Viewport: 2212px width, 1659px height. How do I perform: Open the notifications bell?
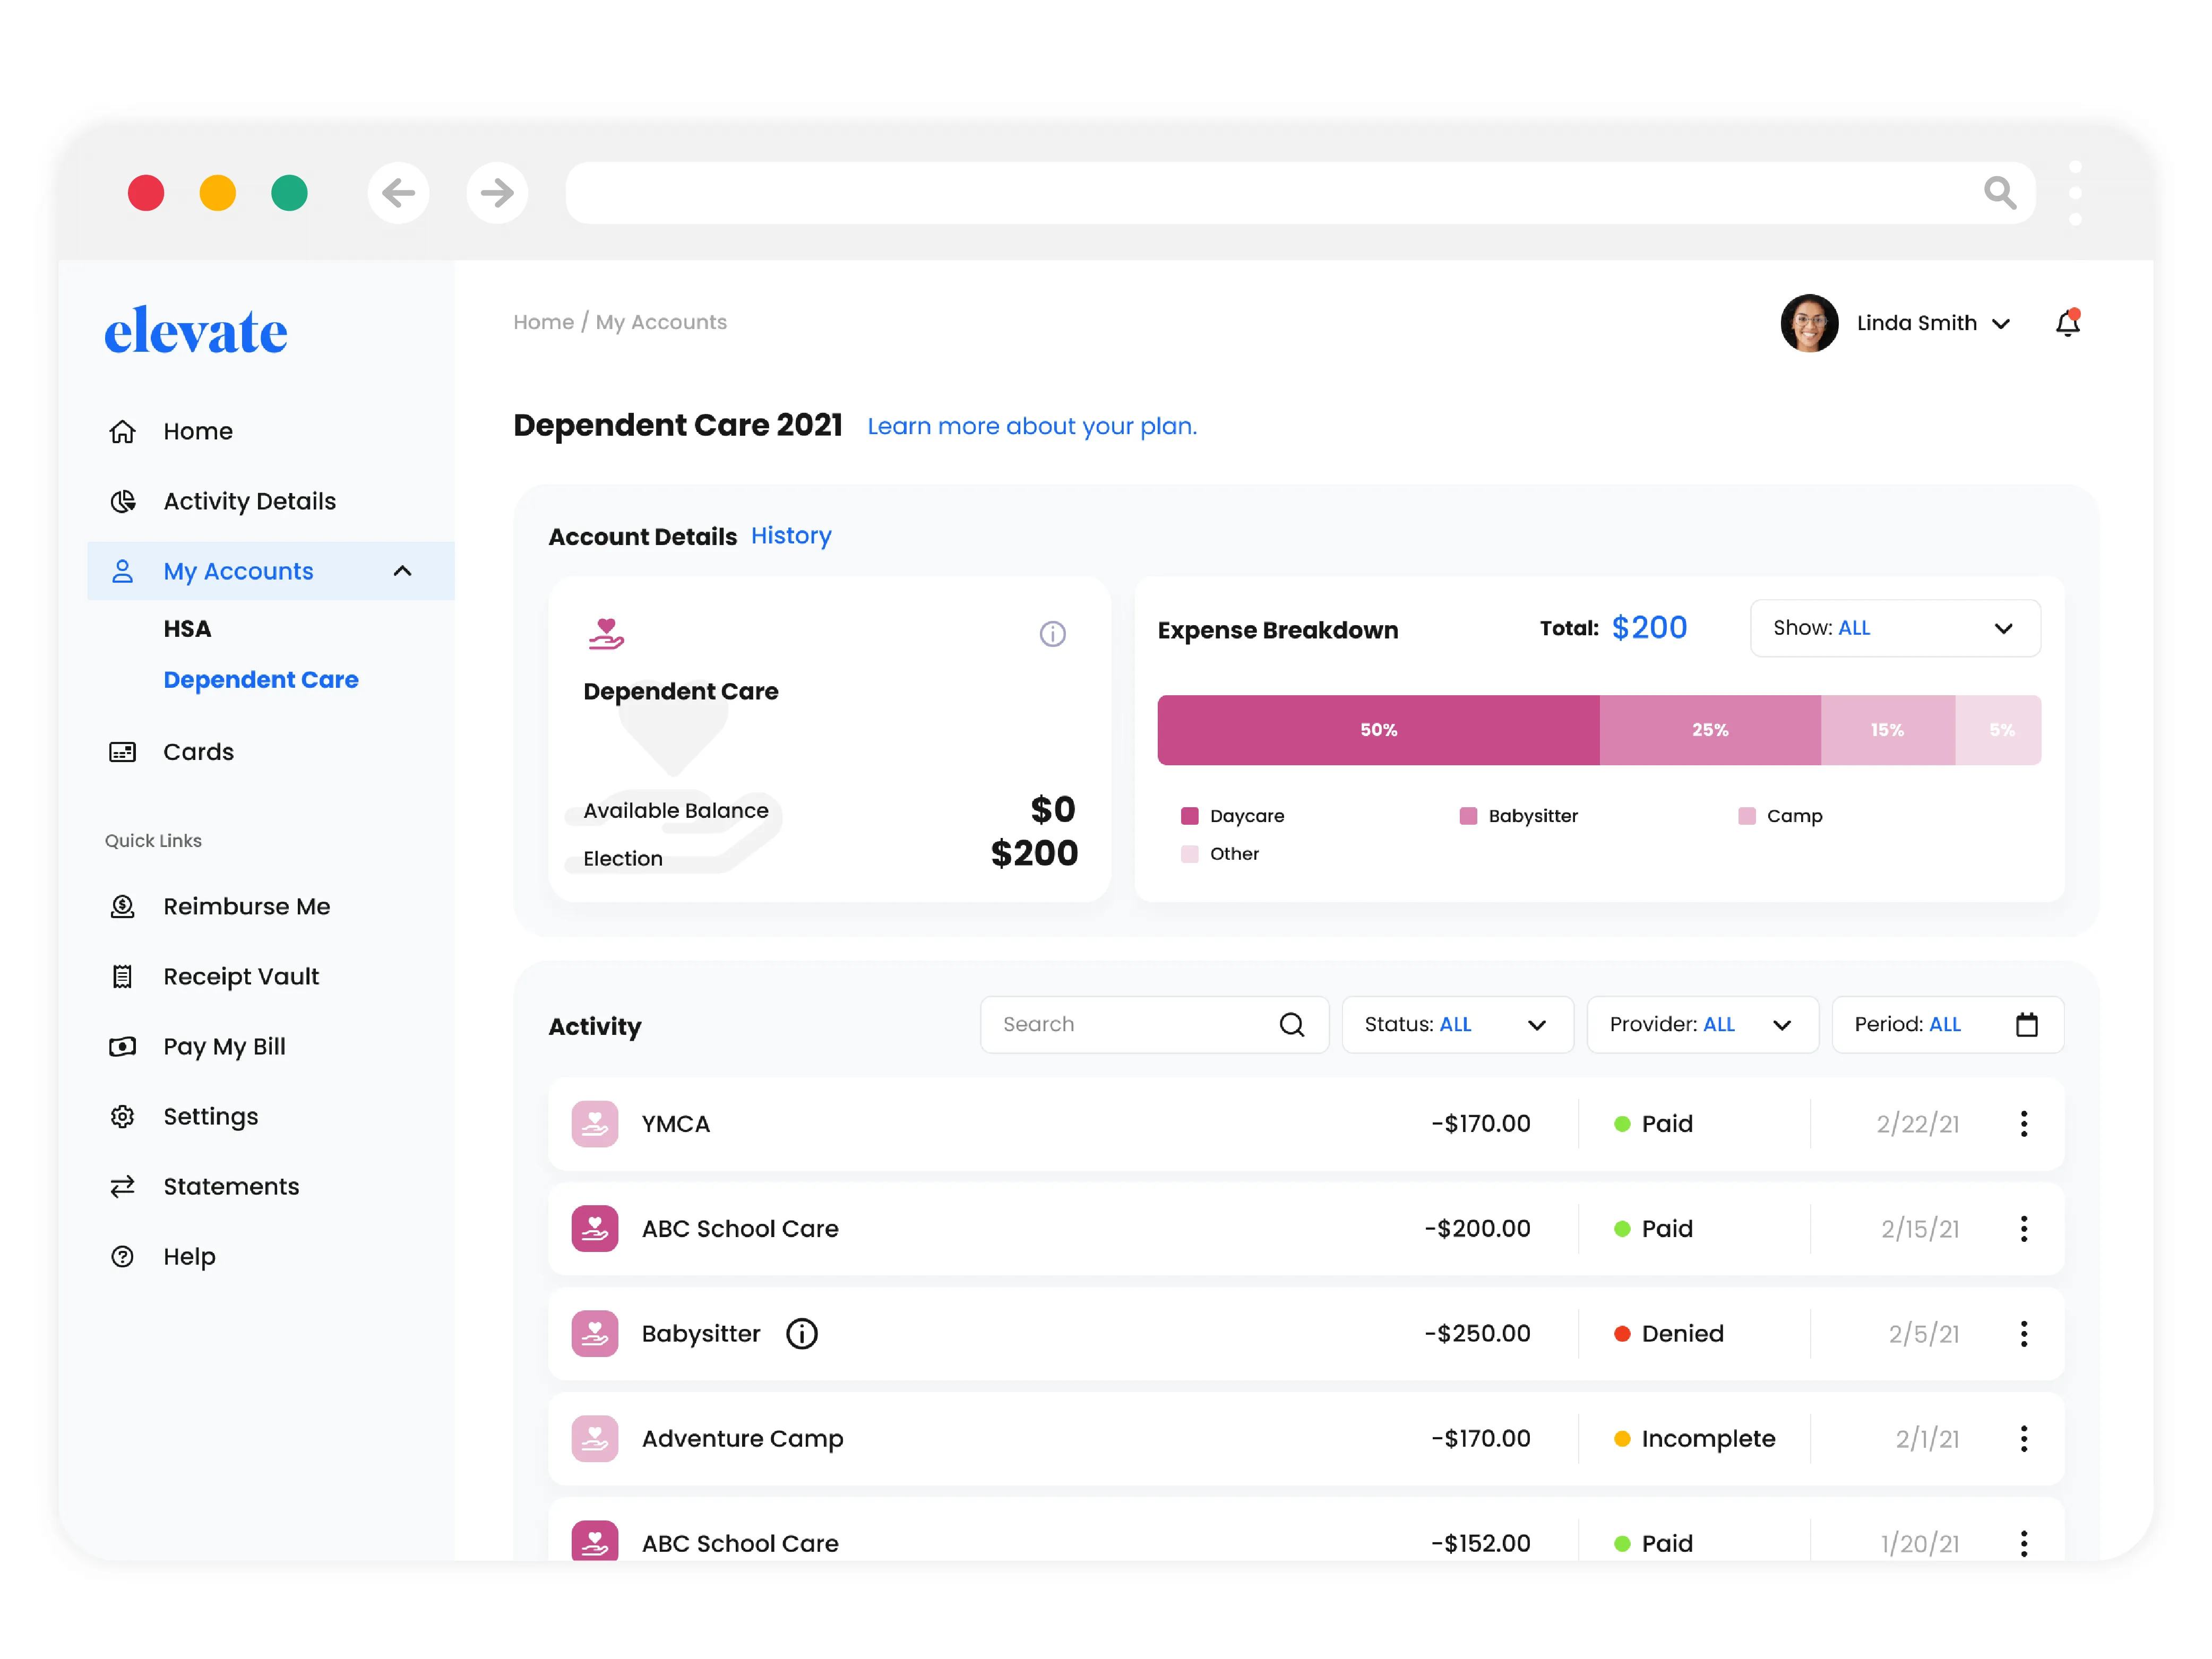pos(2068,322)
